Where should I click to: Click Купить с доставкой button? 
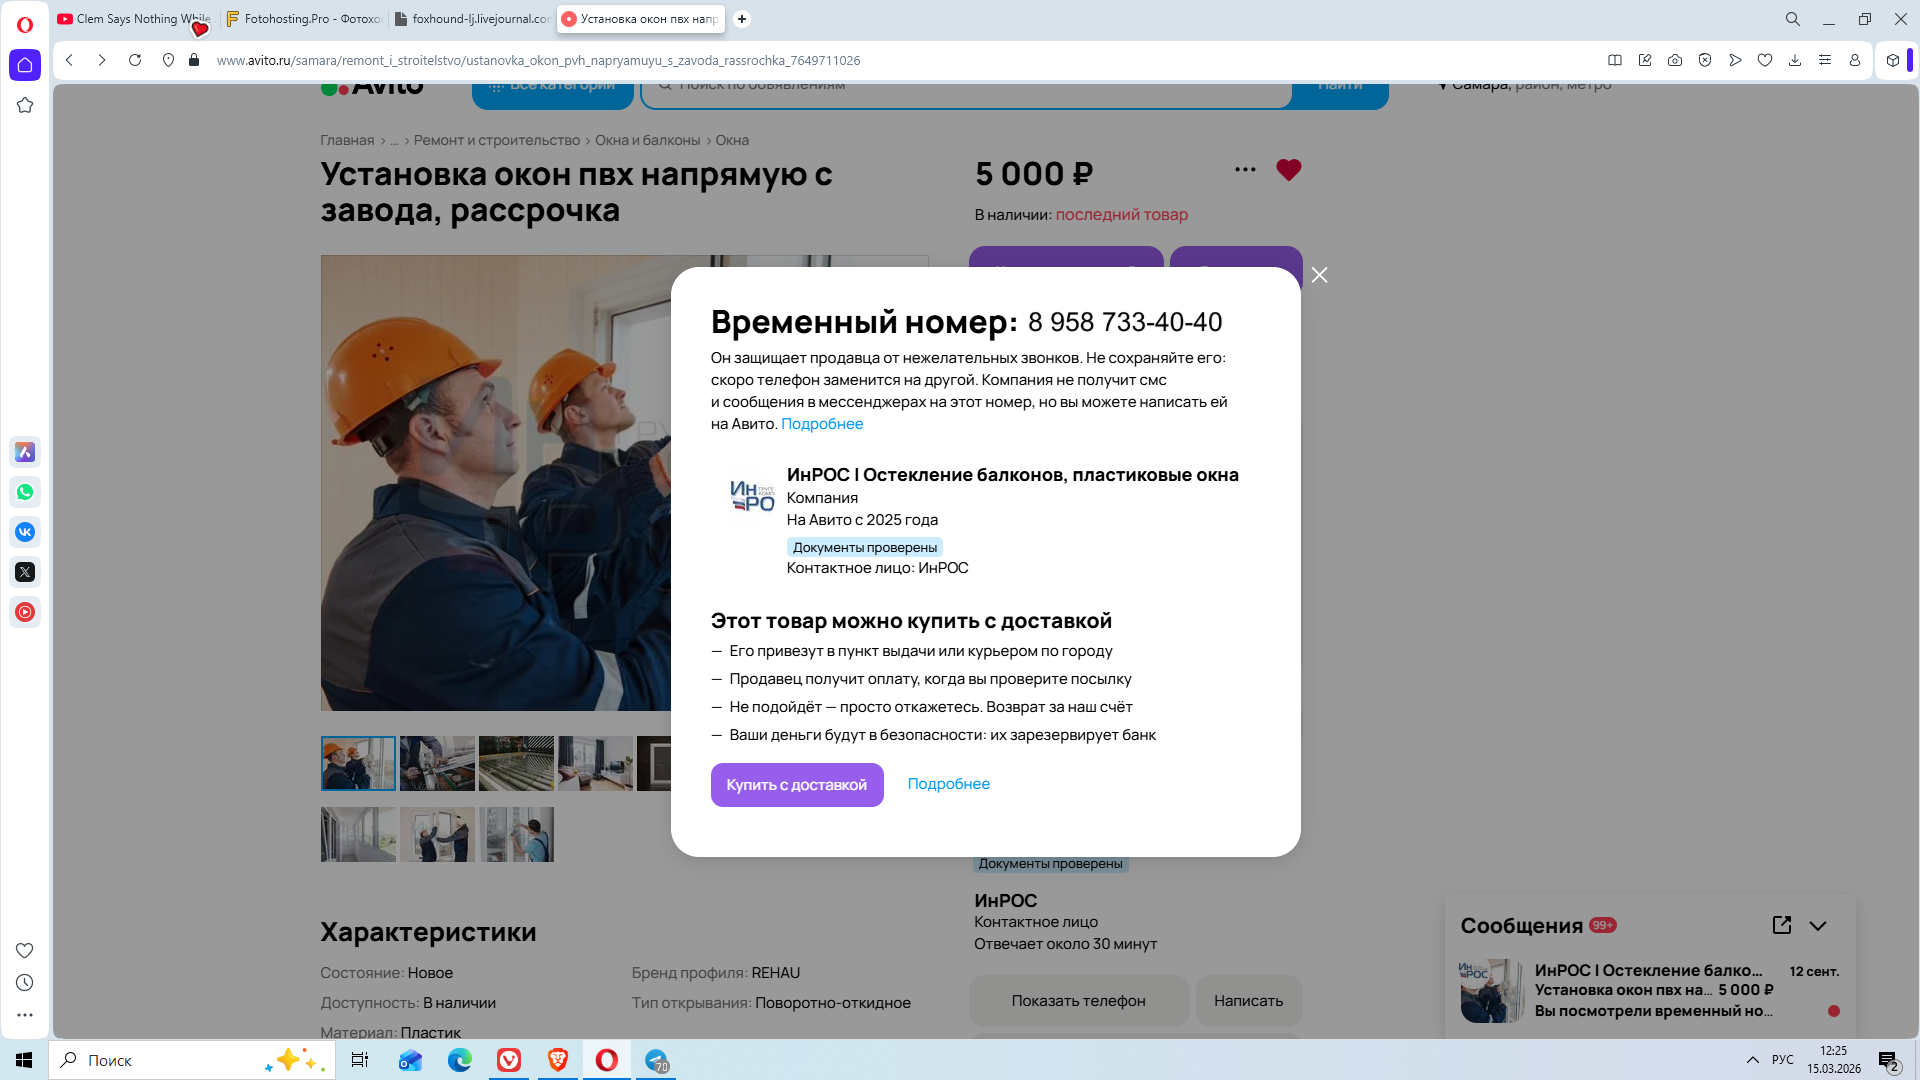[x=796, y=785]
